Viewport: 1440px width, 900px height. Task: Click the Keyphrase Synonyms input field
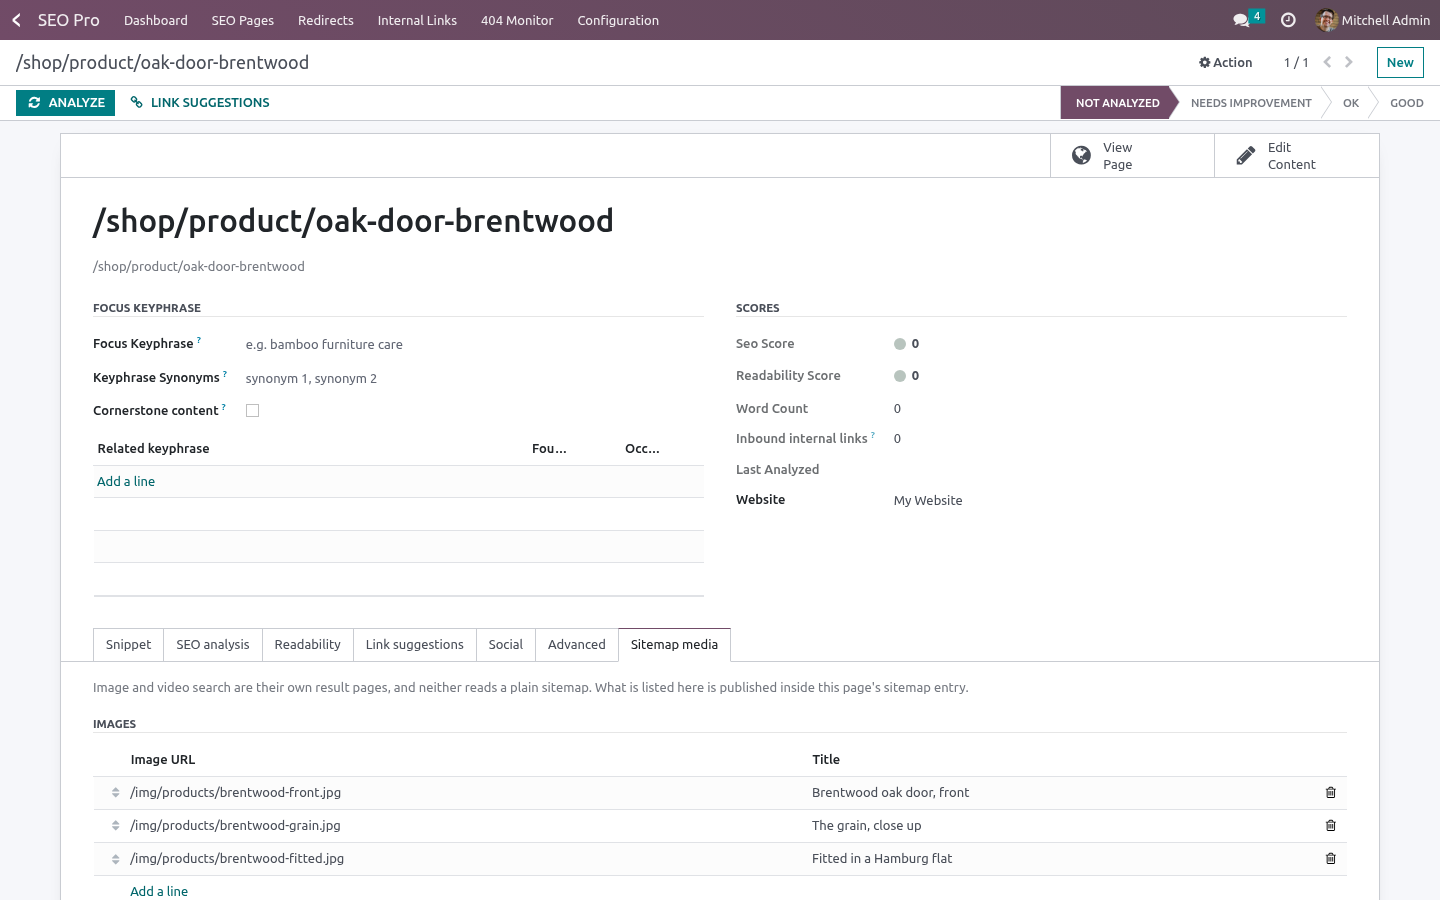pos(475,379)
